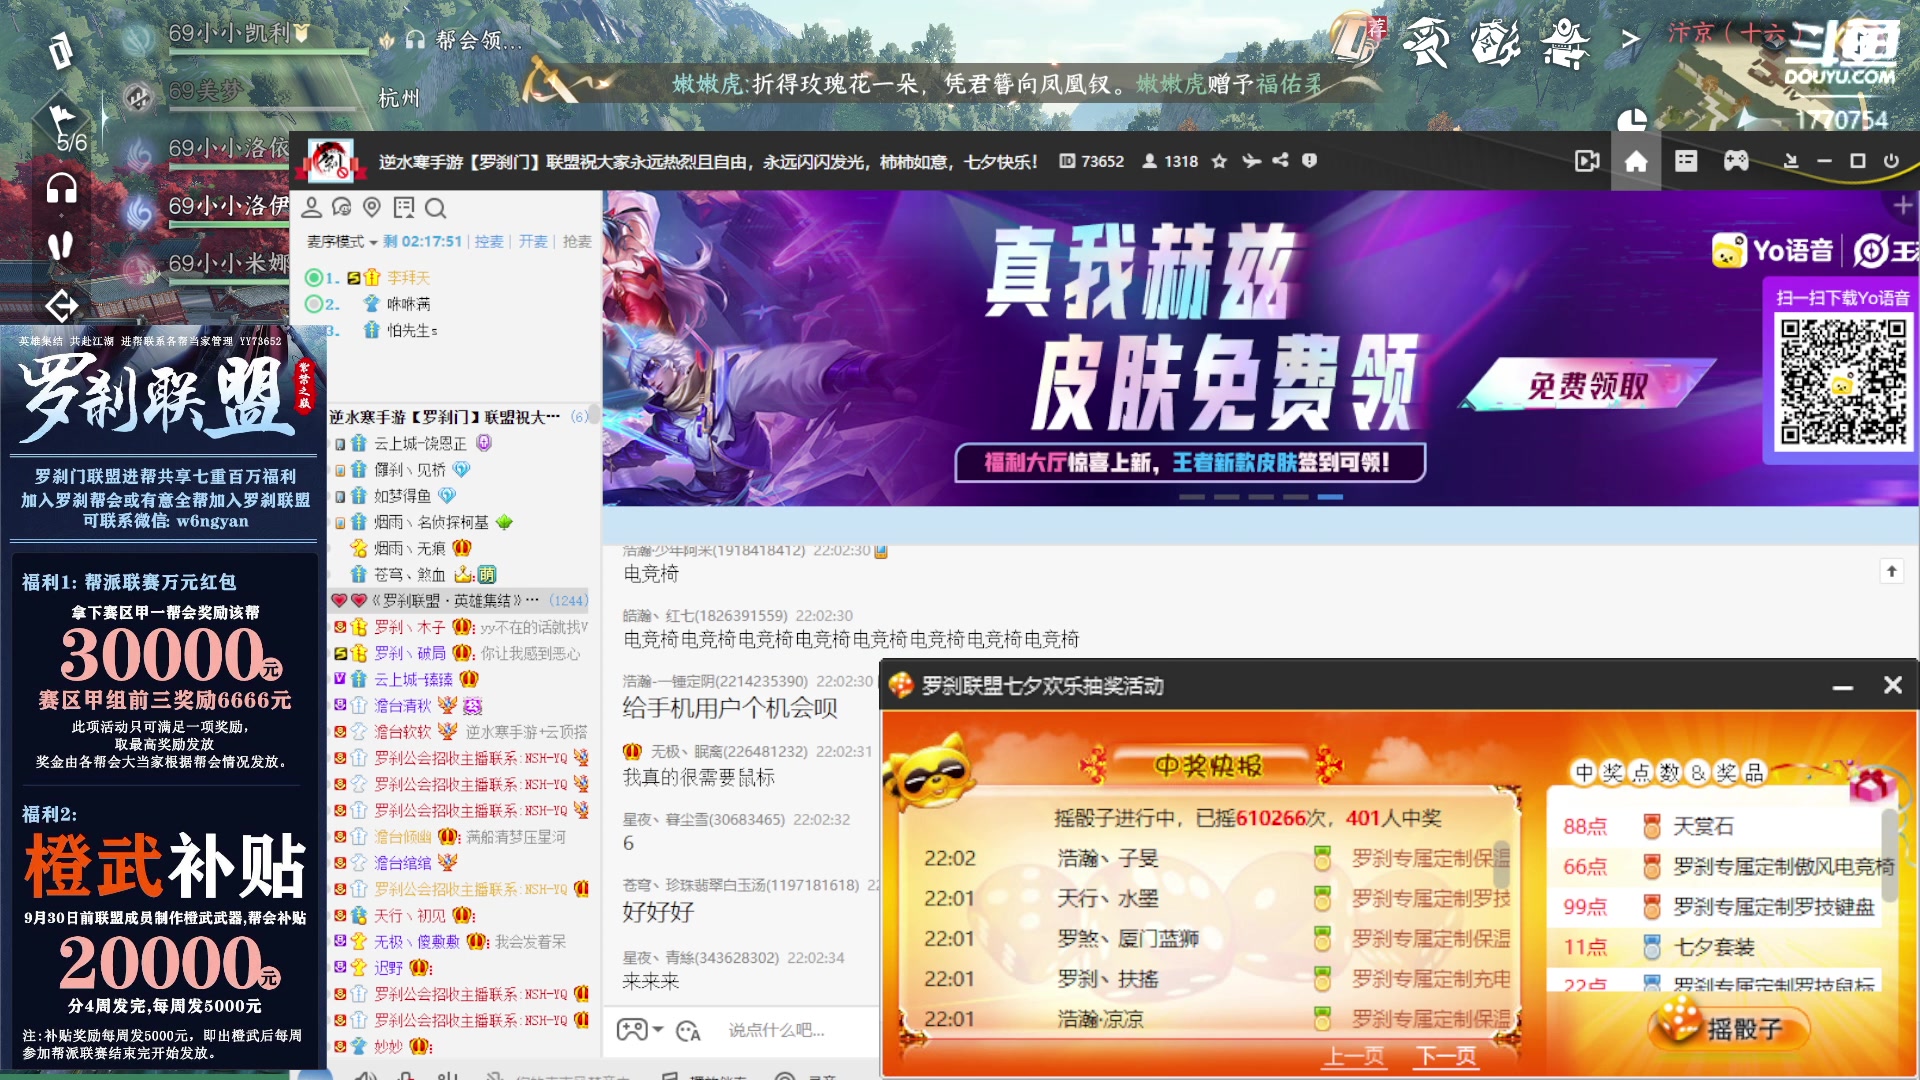Open the gamepad games icon in title bar
The width and height of the screenshot is (1920, 1080).
pos(1736,161)
